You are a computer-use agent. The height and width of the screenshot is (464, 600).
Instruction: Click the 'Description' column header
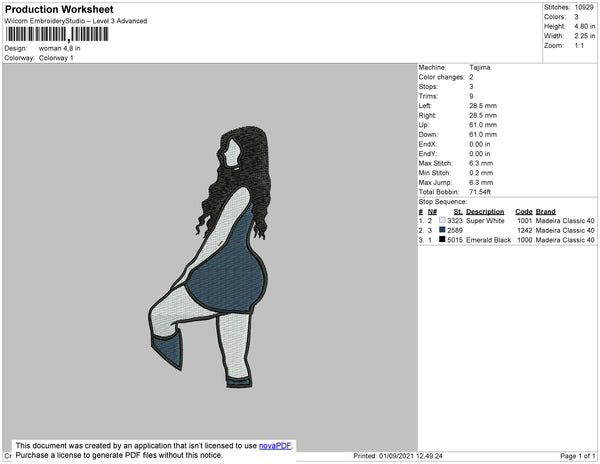485,212
